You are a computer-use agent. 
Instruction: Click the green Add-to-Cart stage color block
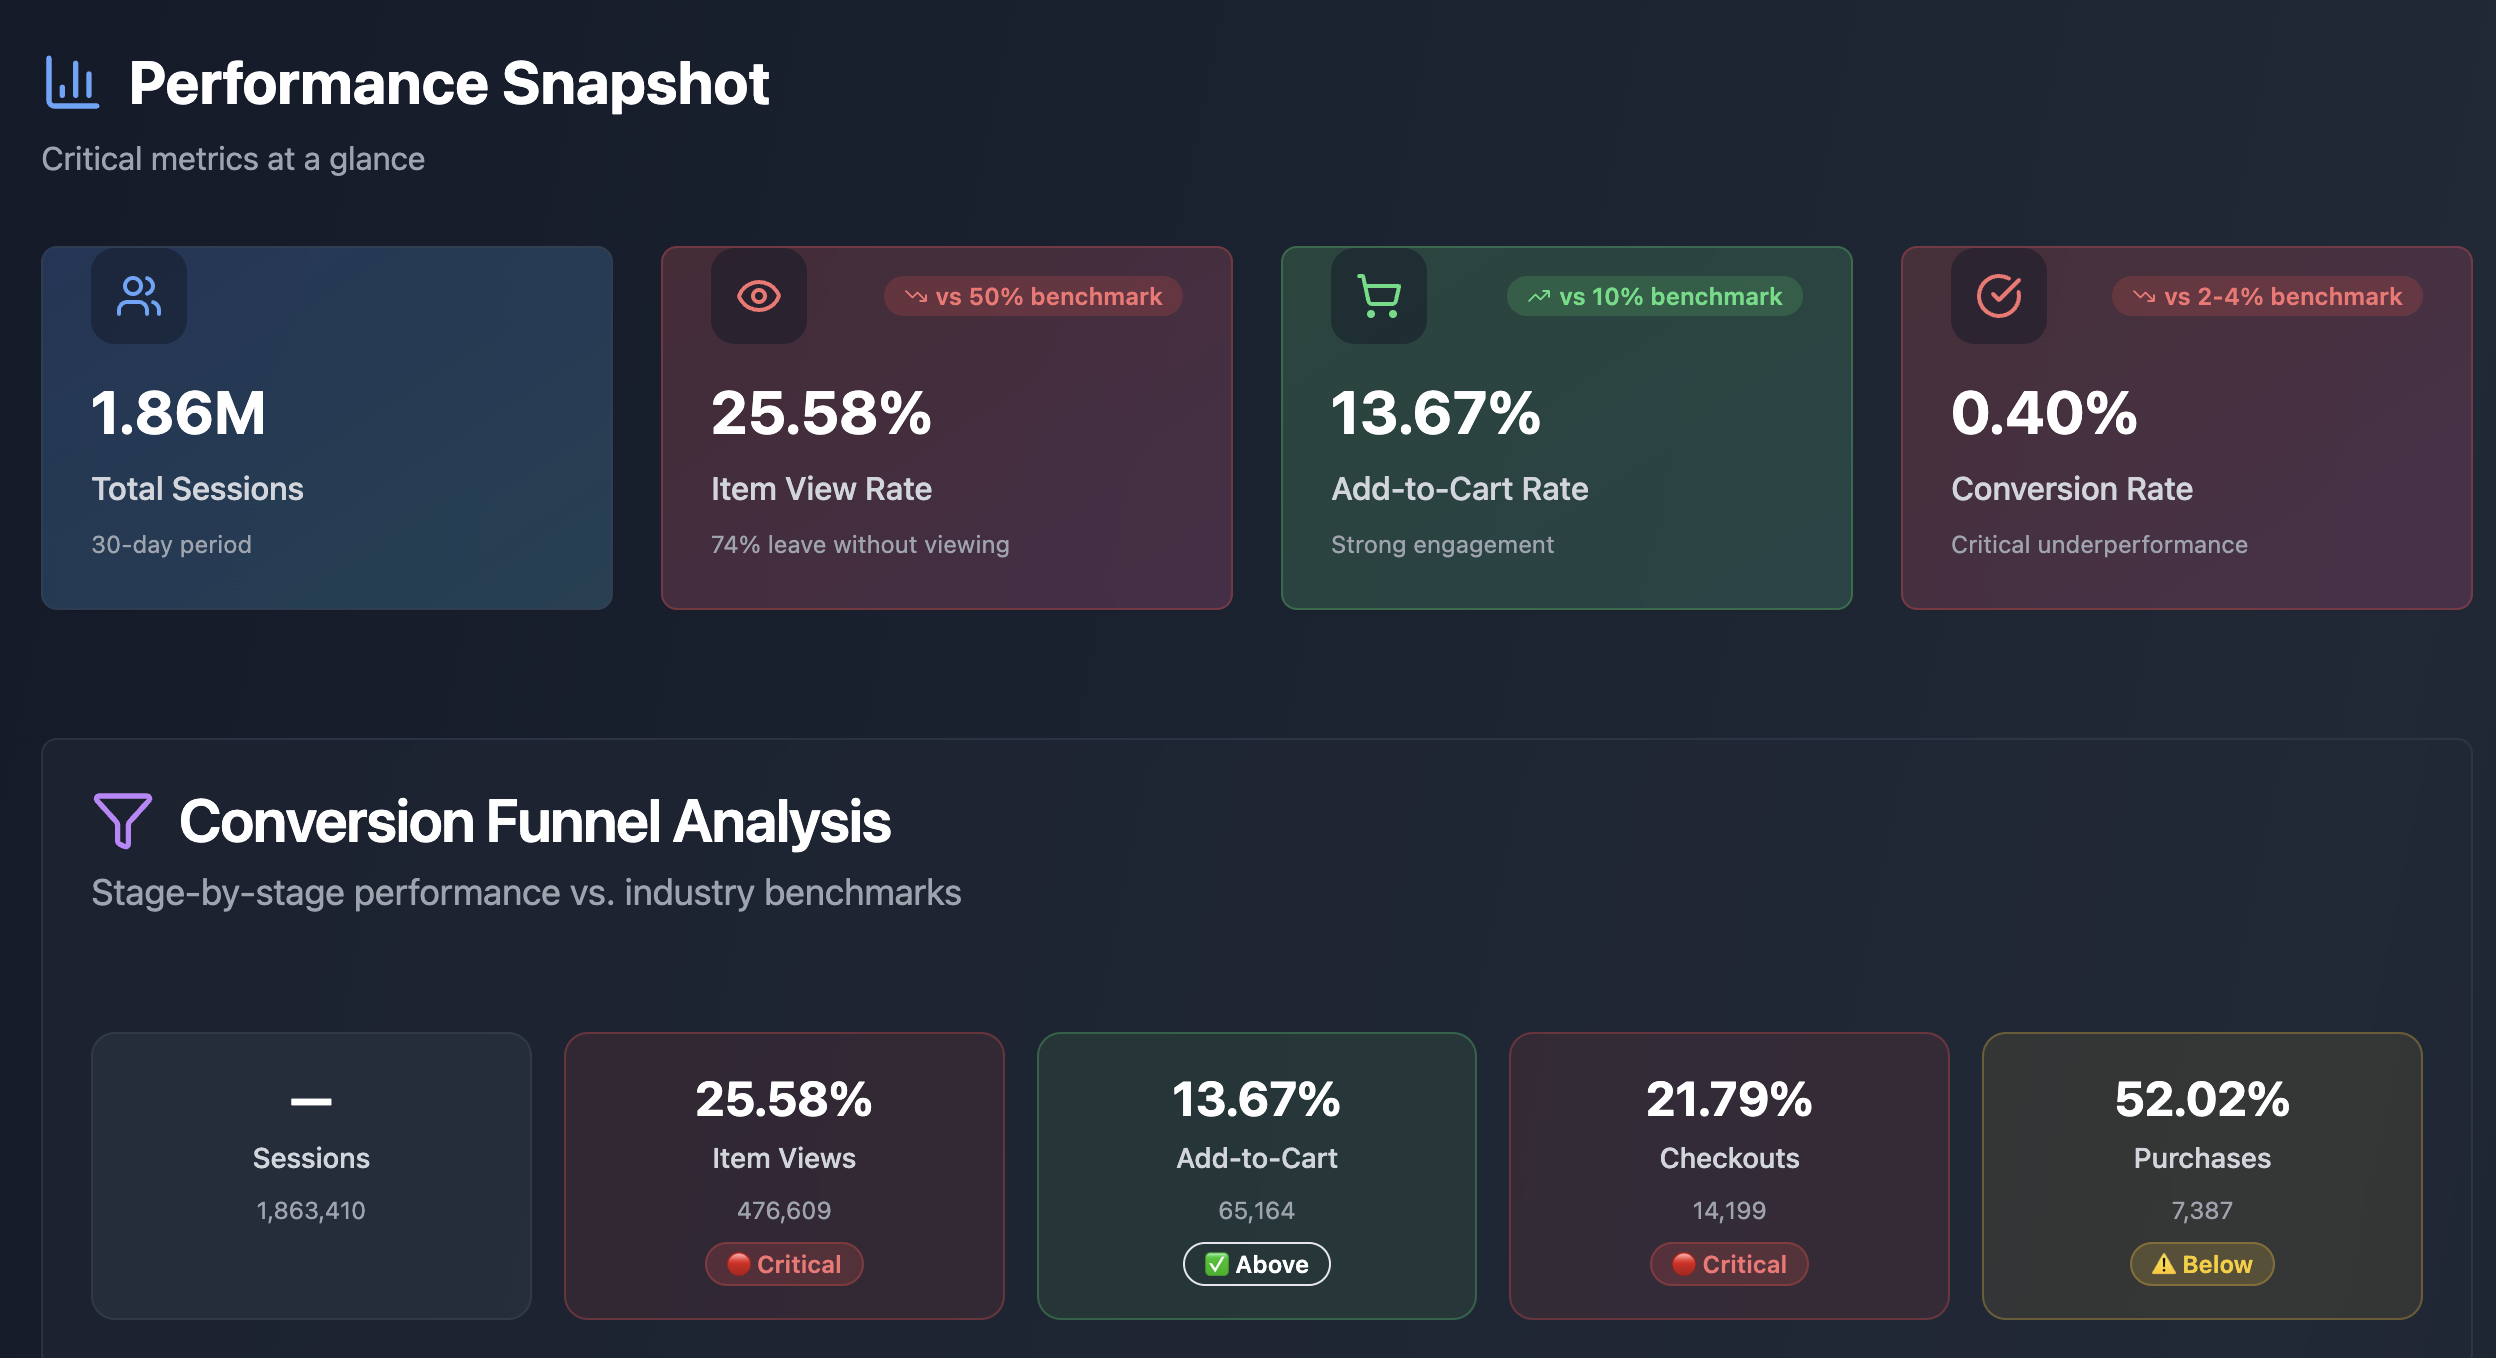[x=1256, y=1175]
